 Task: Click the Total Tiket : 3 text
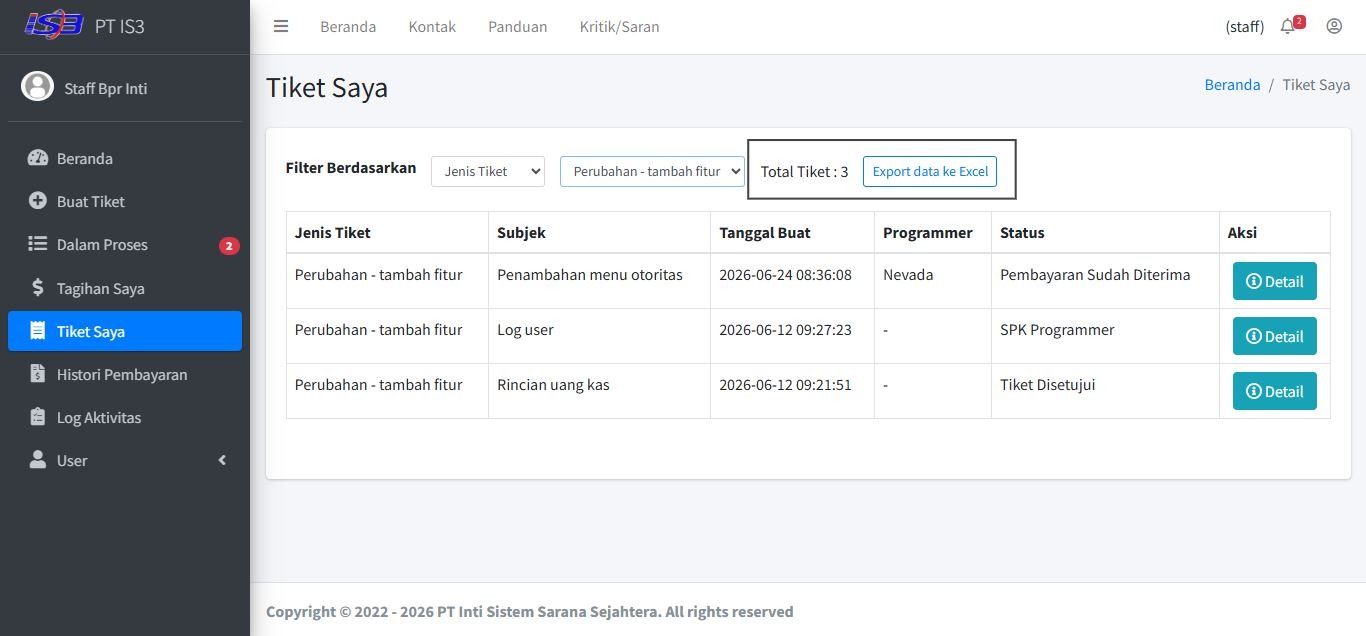(804, 171)
